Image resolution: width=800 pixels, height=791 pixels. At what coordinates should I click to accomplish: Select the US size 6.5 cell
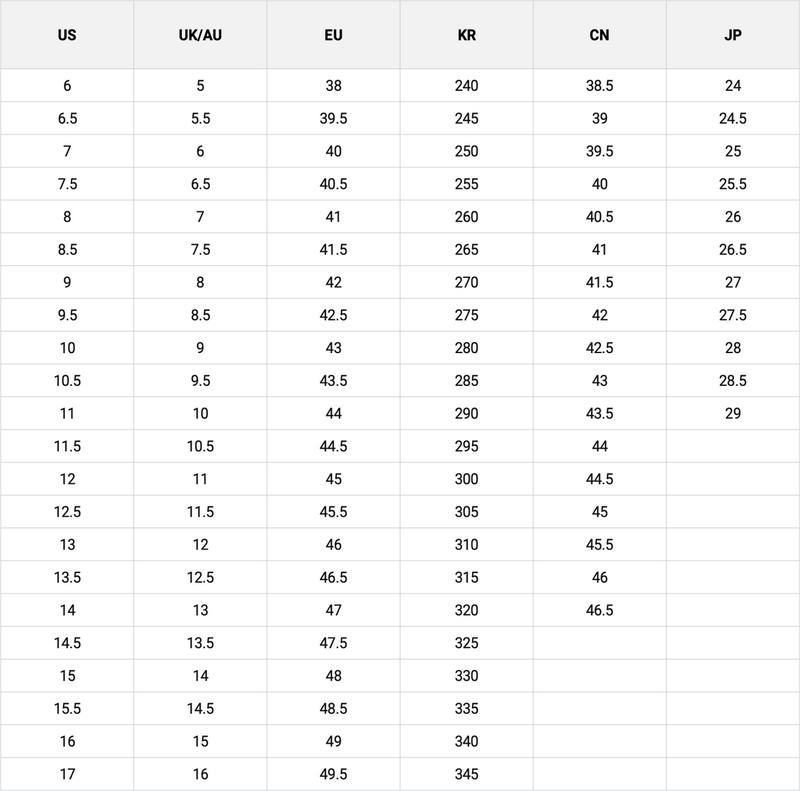[x=67, y=118]
